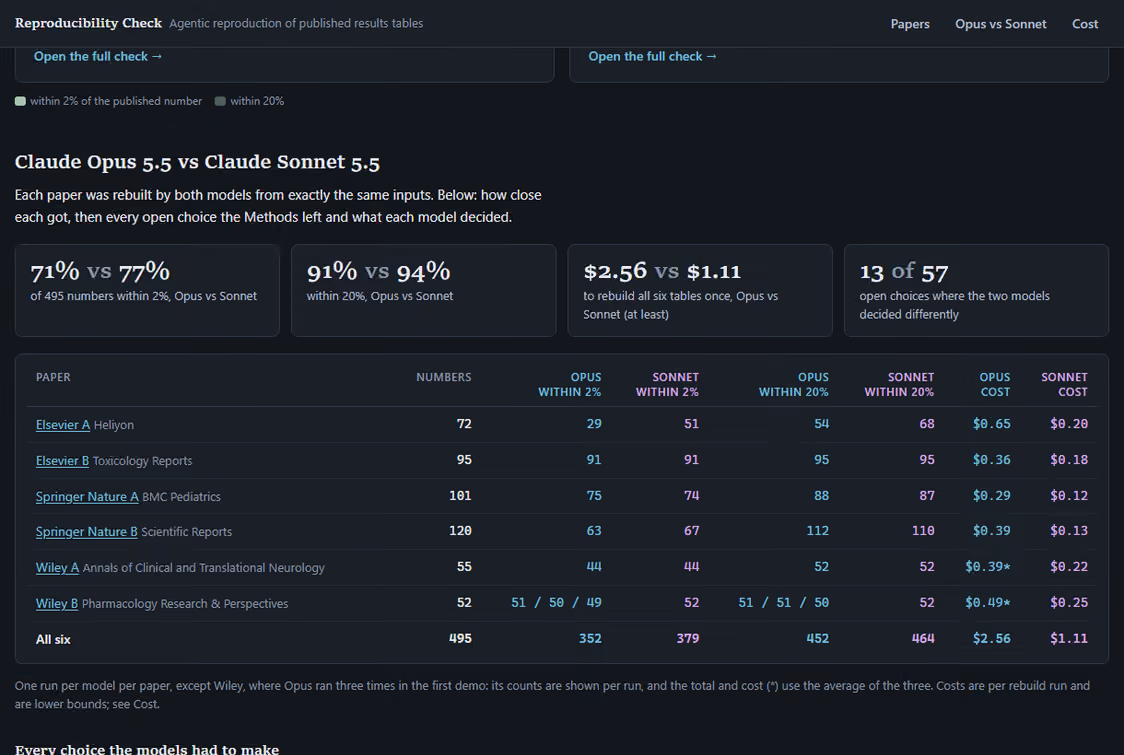
Task: Select the 91% vs 94% stat card
Action: [x=424, y=290]
